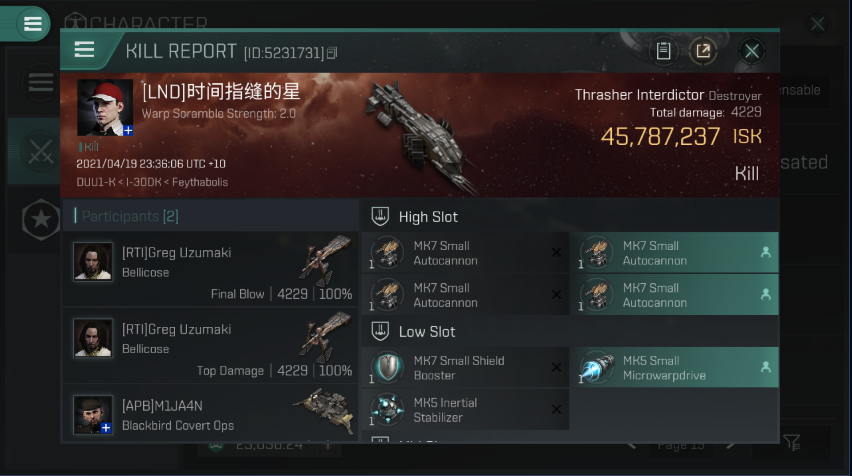Select the star badge sidebar icon
852x476 pixels.
(41, 220)
